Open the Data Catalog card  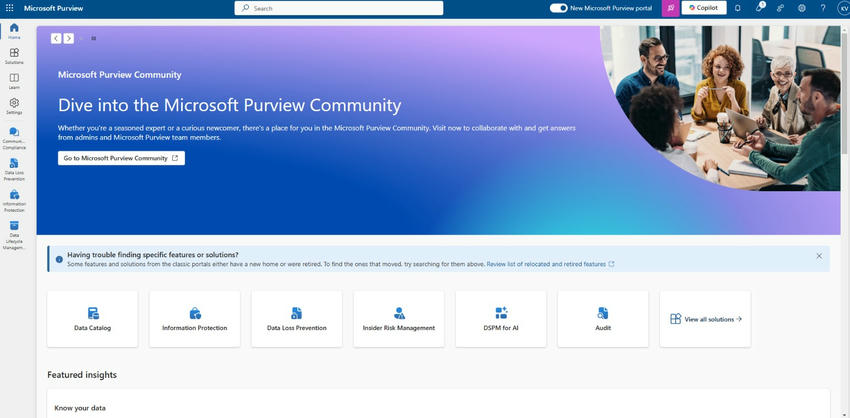click(93, 319)
